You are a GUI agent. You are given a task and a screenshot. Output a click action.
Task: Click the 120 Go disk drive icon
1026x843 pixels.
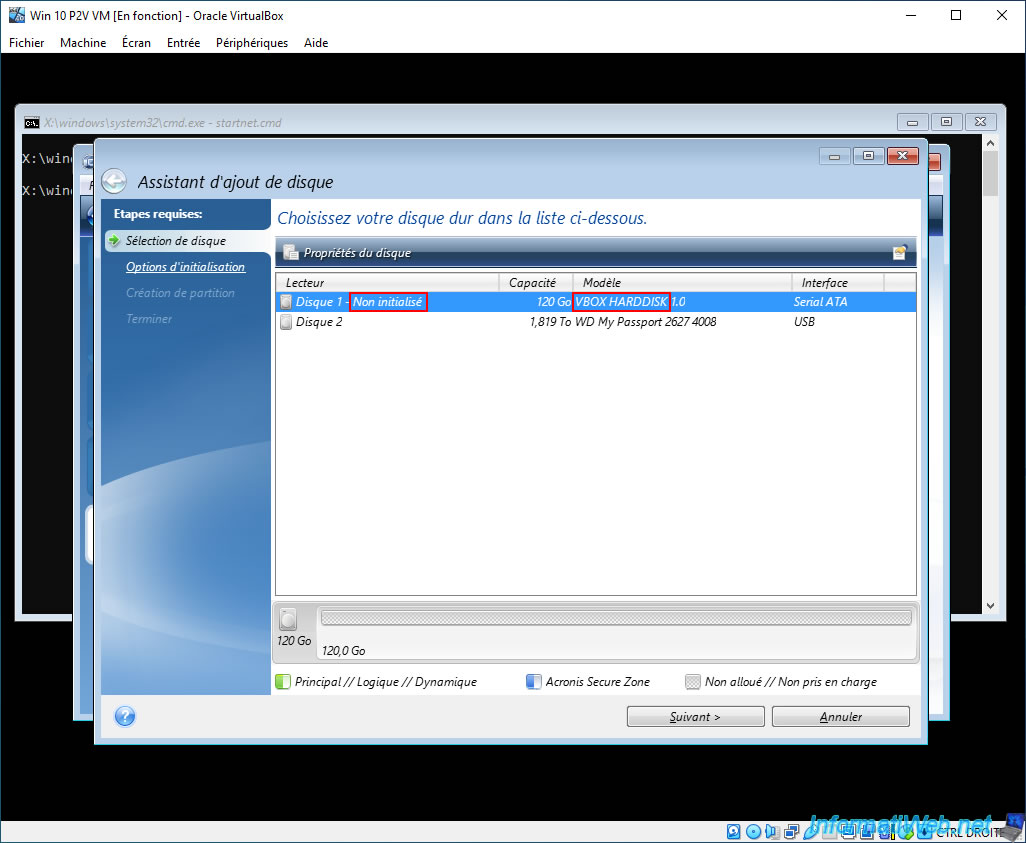pyautogui.click(x=288, y=619)
